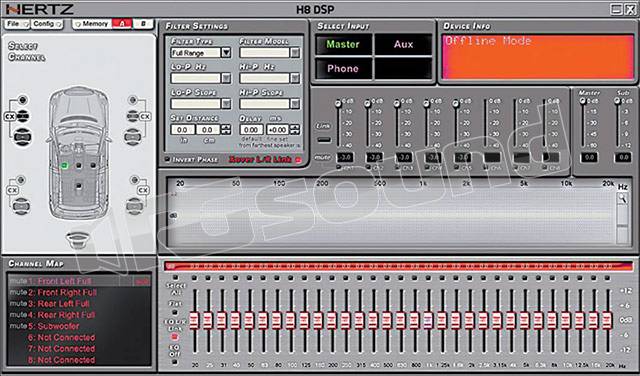Select channel 1: Front Left Full
Viewport: 640px width, 376px height.
click(x=79, y=281)
